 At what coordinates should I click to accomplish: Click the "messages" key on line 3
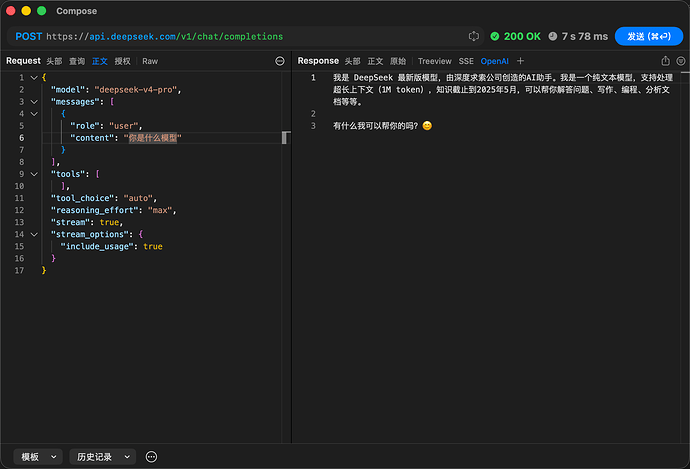tap(75, 102)
